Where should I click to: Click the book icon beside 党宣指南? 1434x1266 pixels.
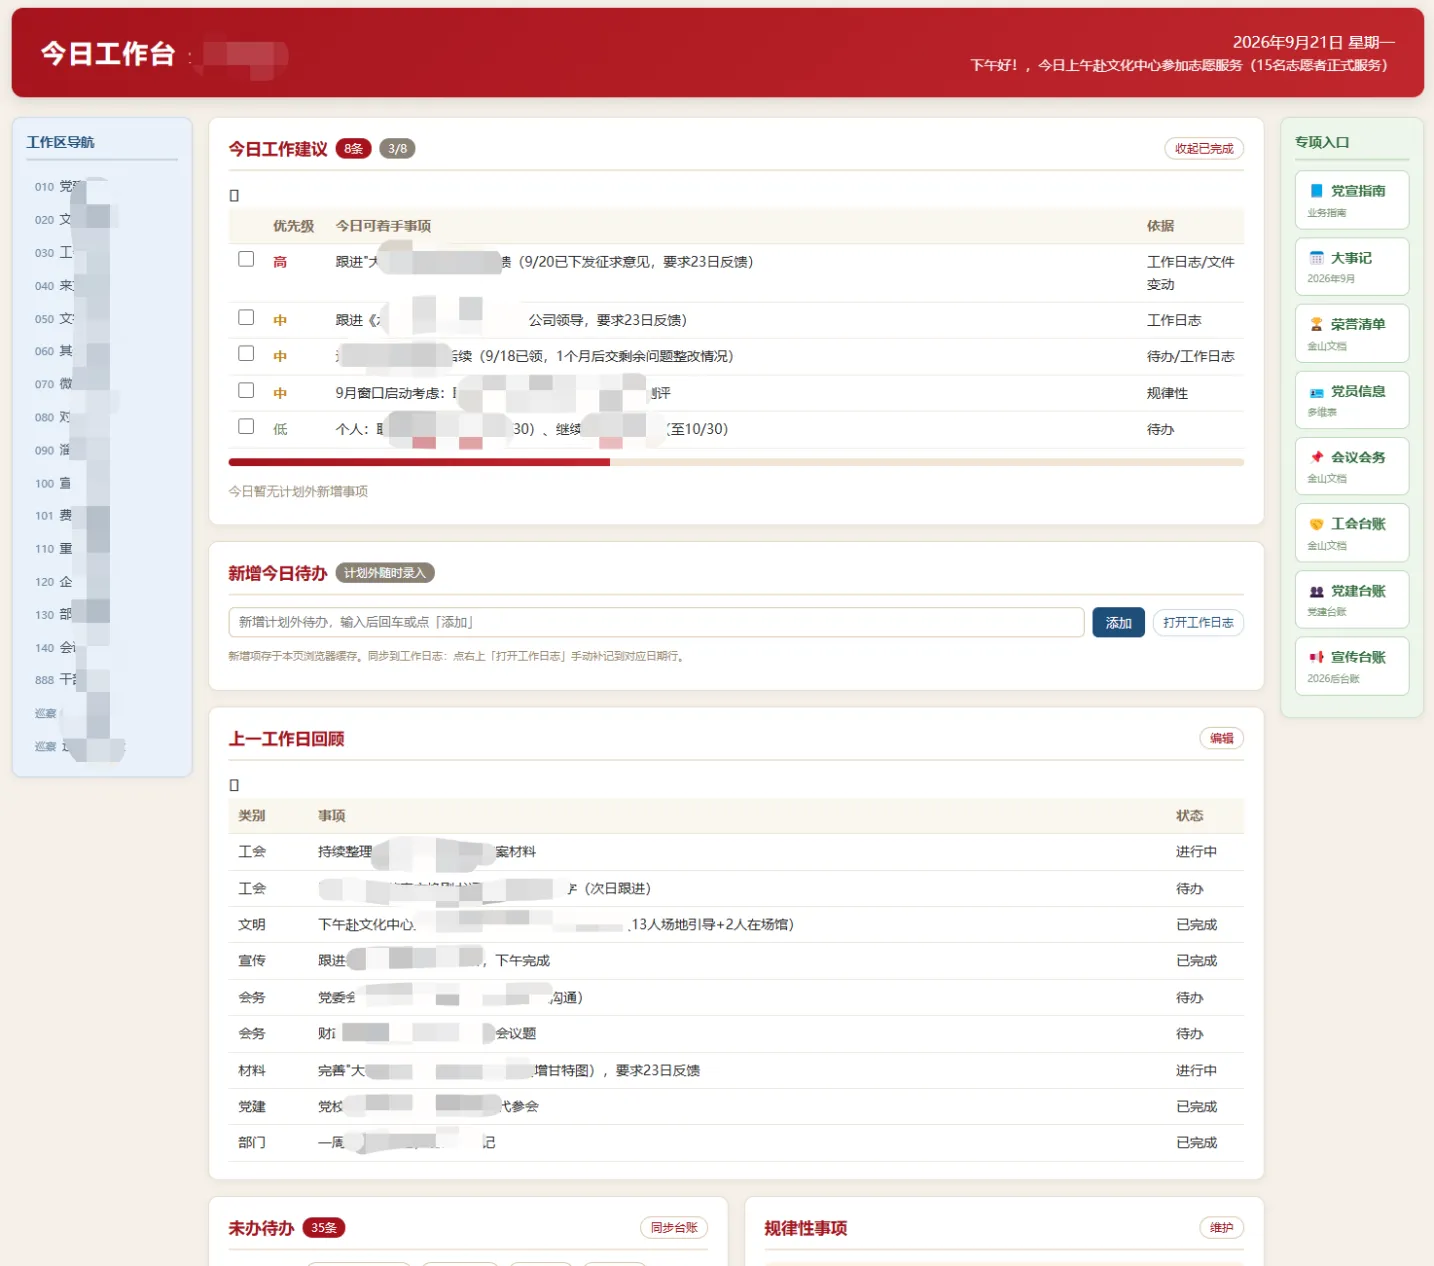pos(1316,191)
